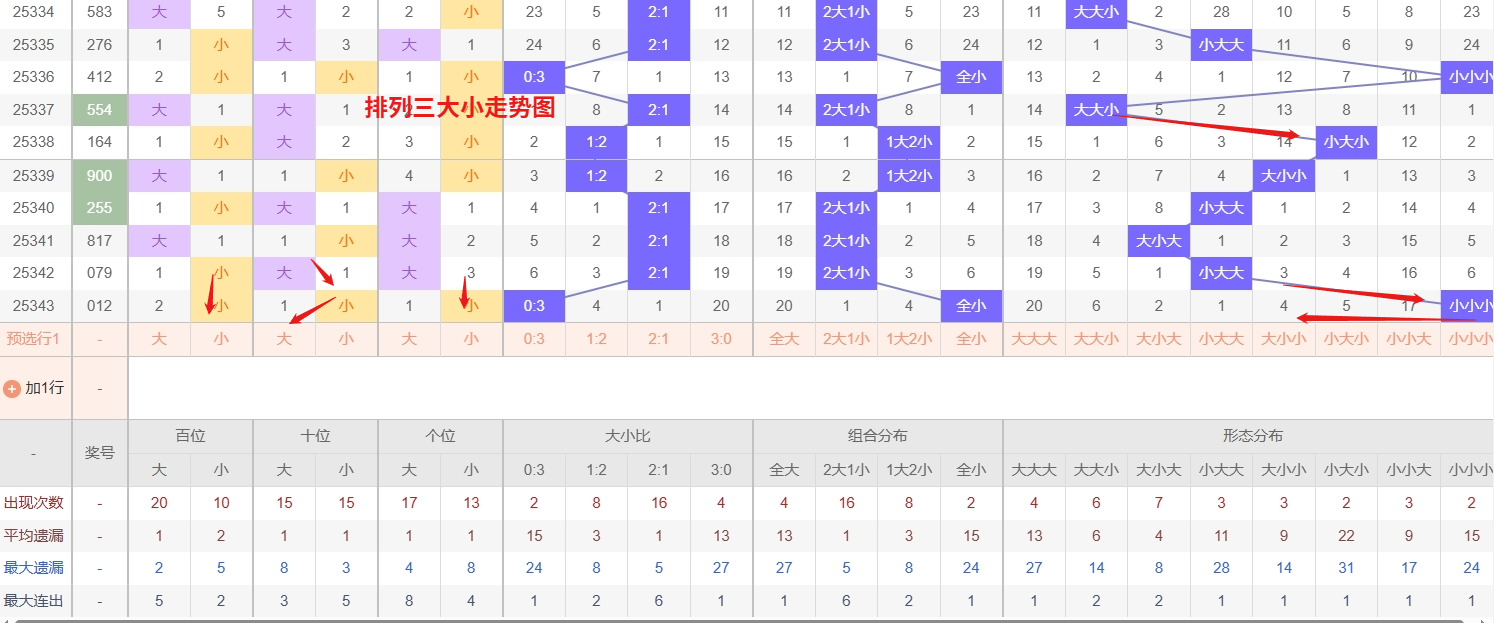
Task: Select 小 under 个位 in 预选行1
Action: point(471,339)
